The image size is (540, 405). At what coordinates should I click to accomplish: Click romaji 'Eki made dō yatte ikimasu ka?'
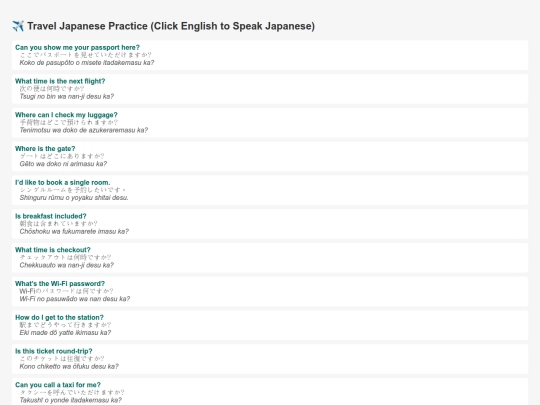tap(65, 333)
